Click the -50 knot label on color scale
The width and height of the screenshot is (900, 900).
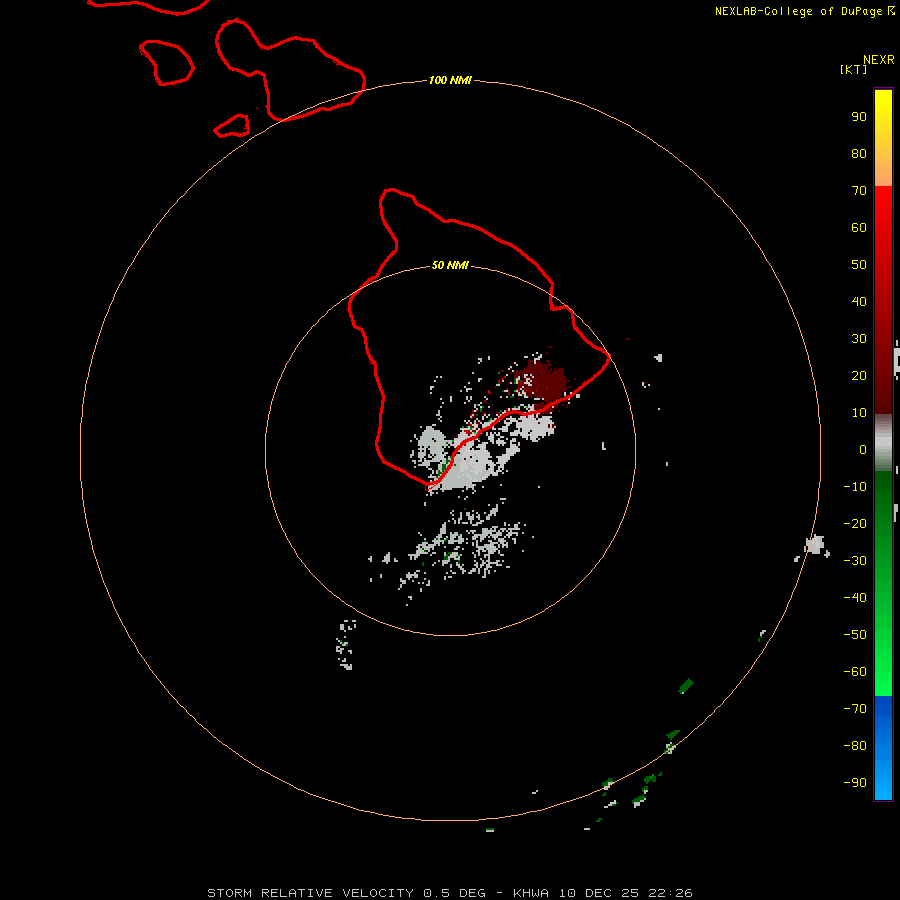point(855,635)
